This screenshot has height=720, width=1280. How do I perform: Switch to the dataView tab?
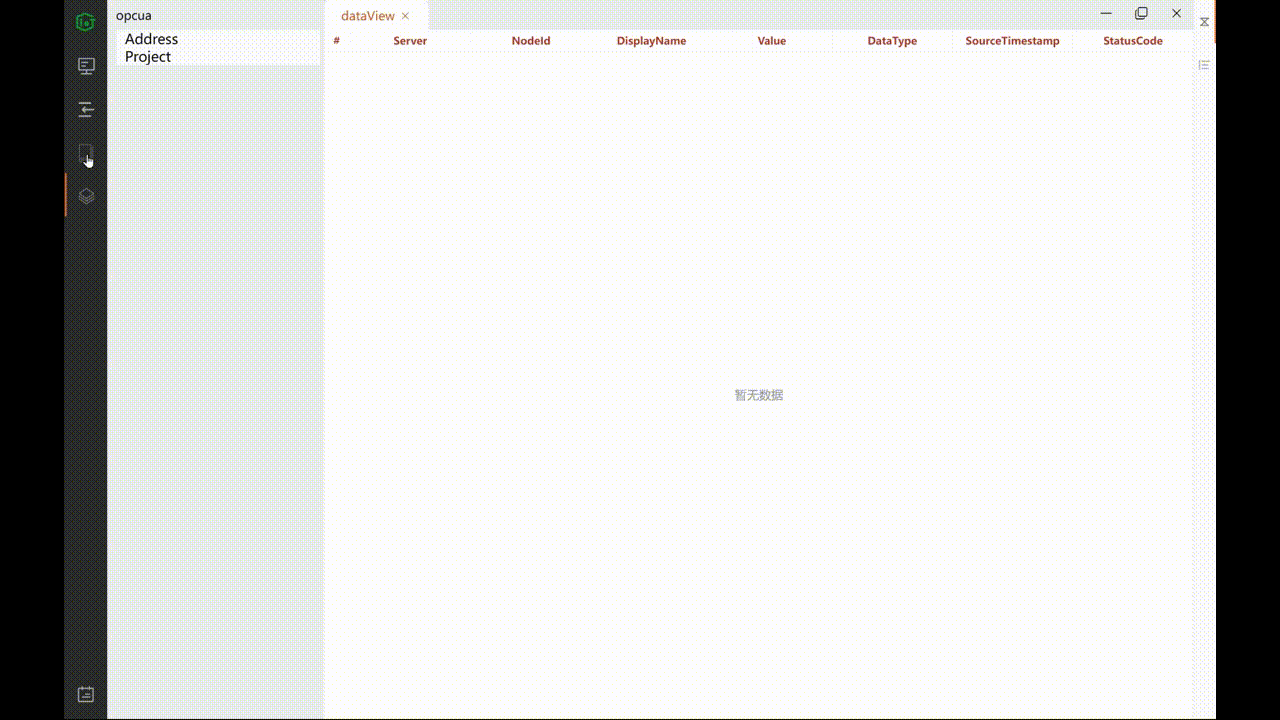pos(367,16)
